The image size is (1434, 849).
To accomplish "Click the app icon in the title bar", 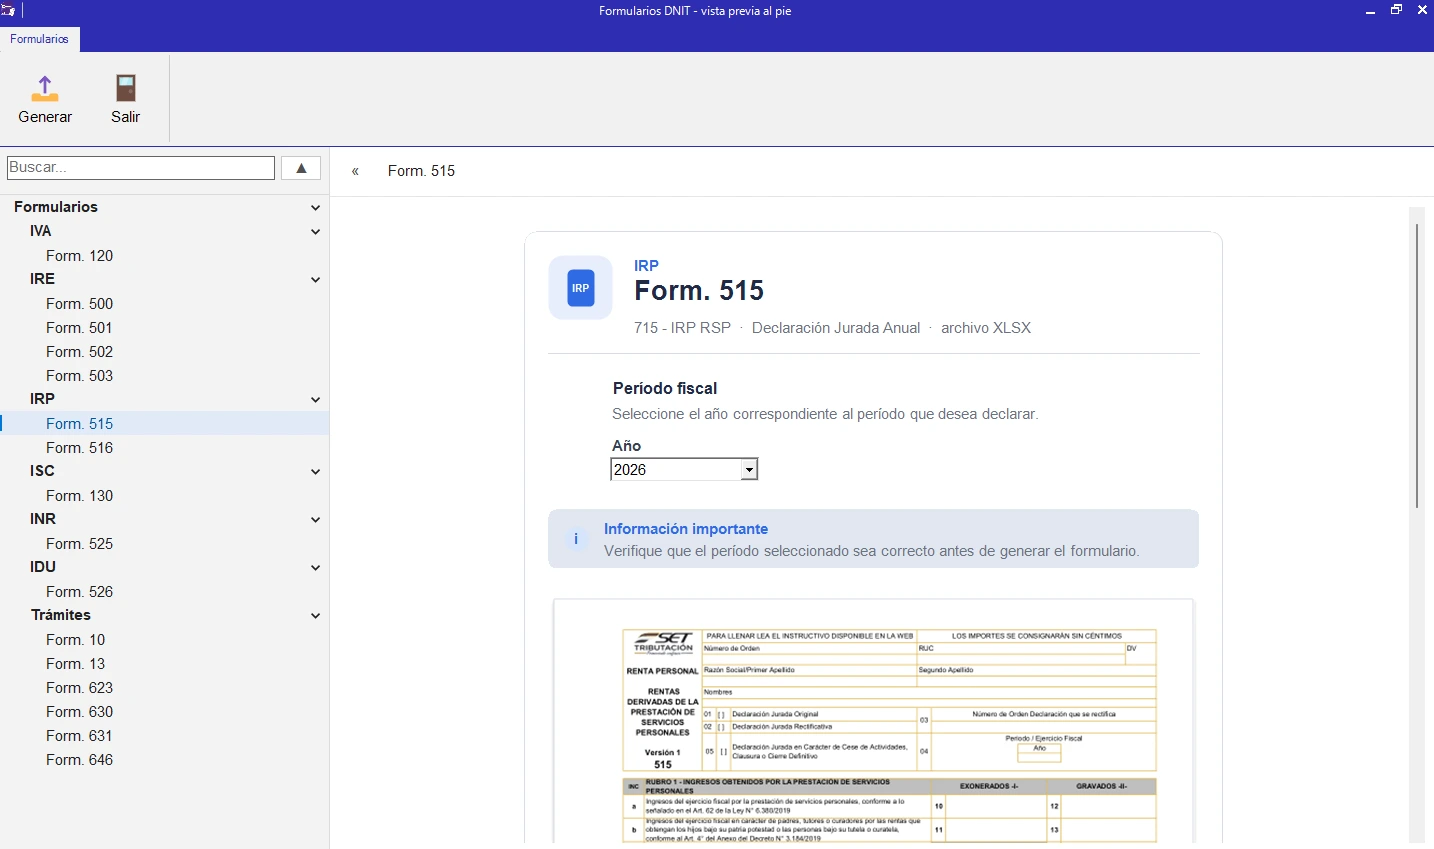I will click(x=8, y=11).
